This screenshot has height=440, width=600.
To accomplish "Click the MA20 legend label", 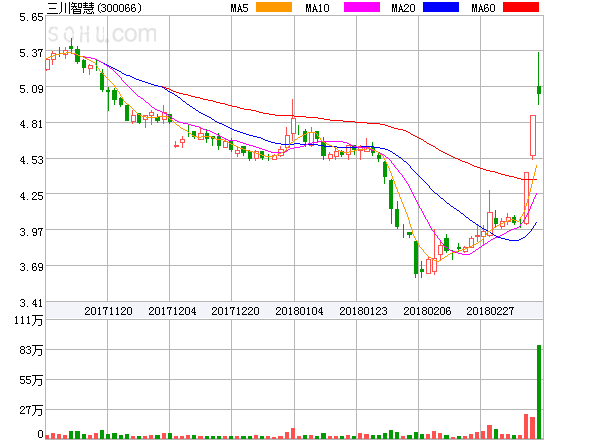I will coord(403,8).
